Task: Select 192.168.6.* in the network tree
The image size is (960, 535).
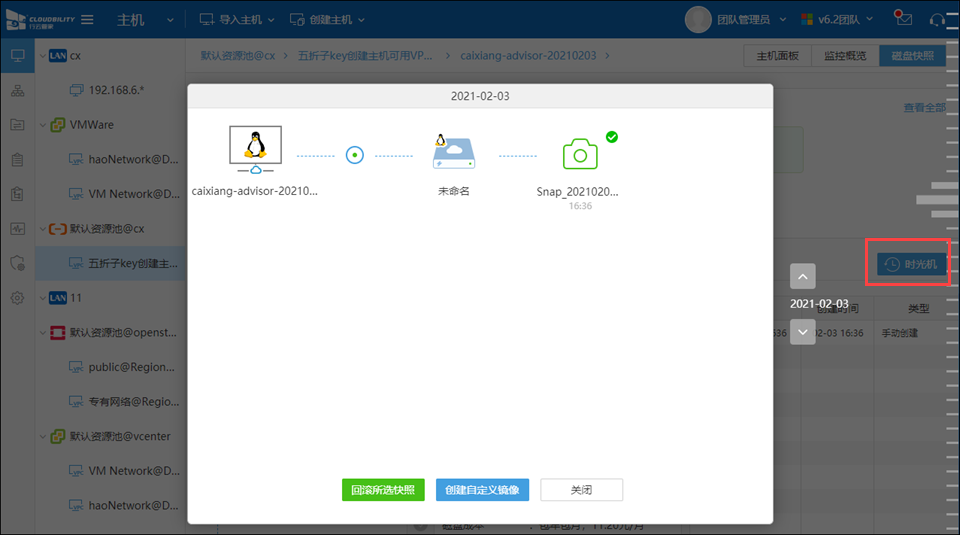Action: tap(116, 90)
